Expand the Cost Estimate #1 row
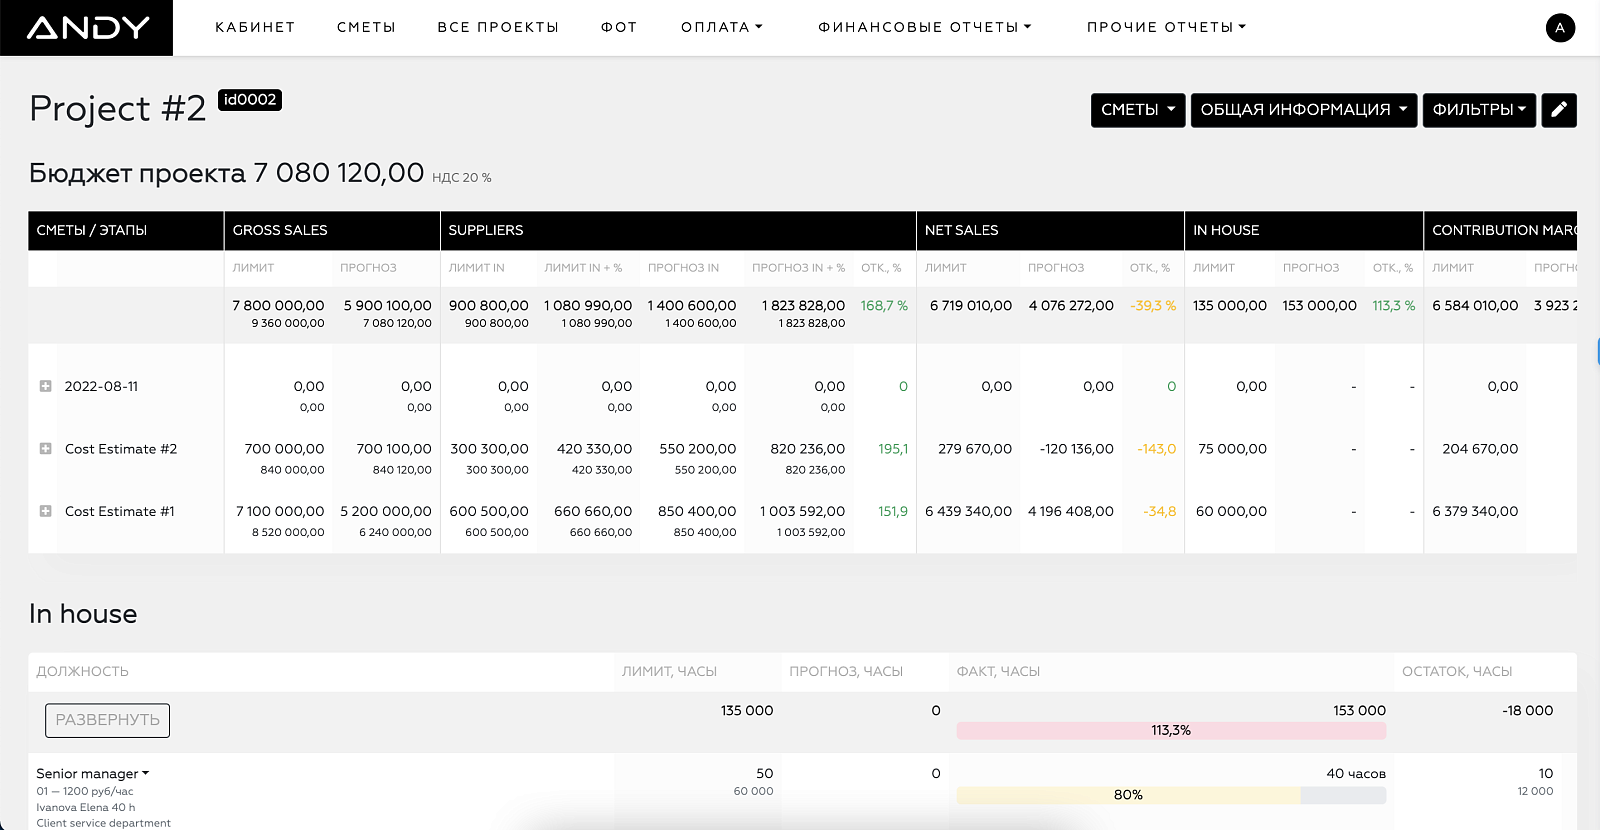This screenshot has width=1600, height=830. coord(45,511)
